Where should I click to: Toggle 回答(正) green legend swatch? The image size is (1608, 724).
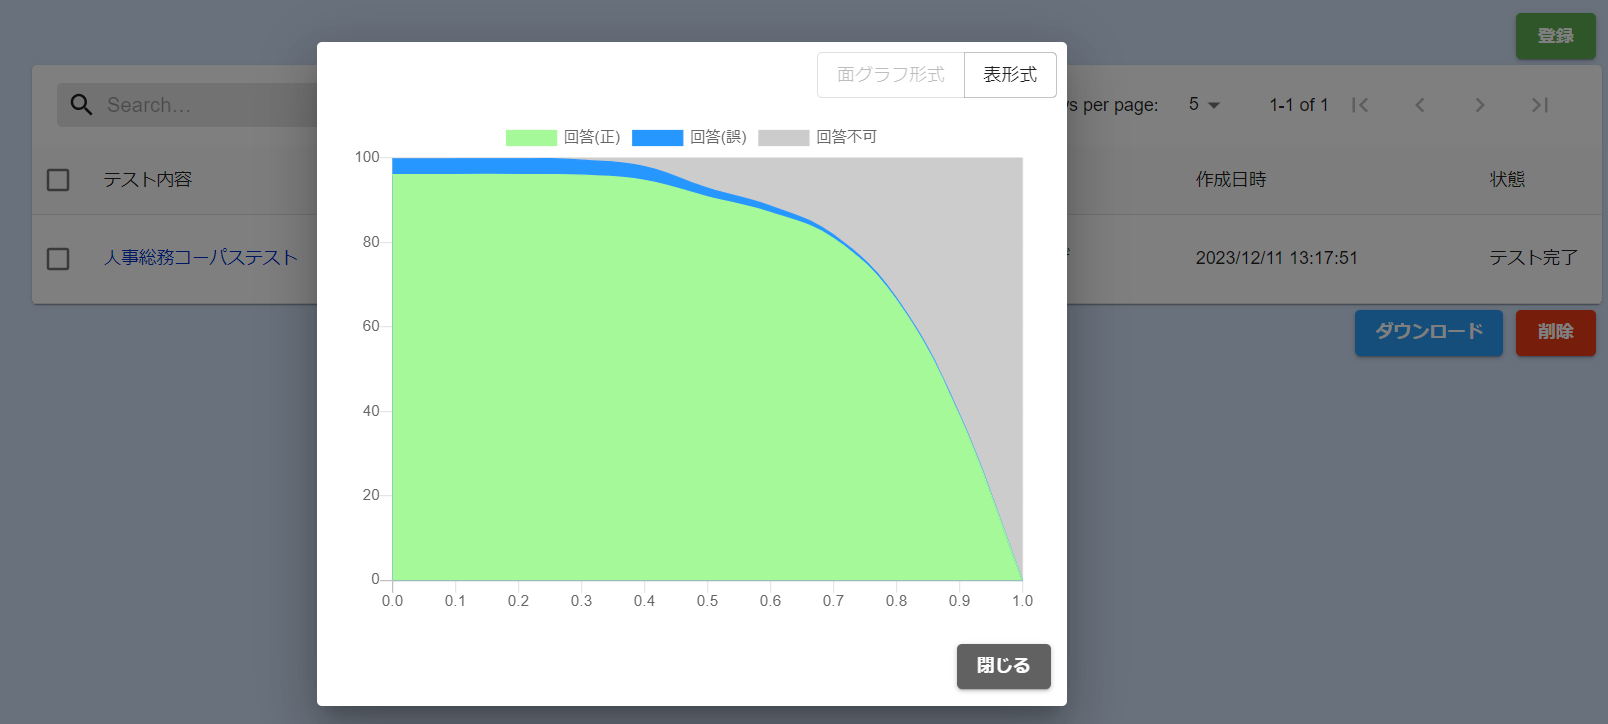coord(531,138)
